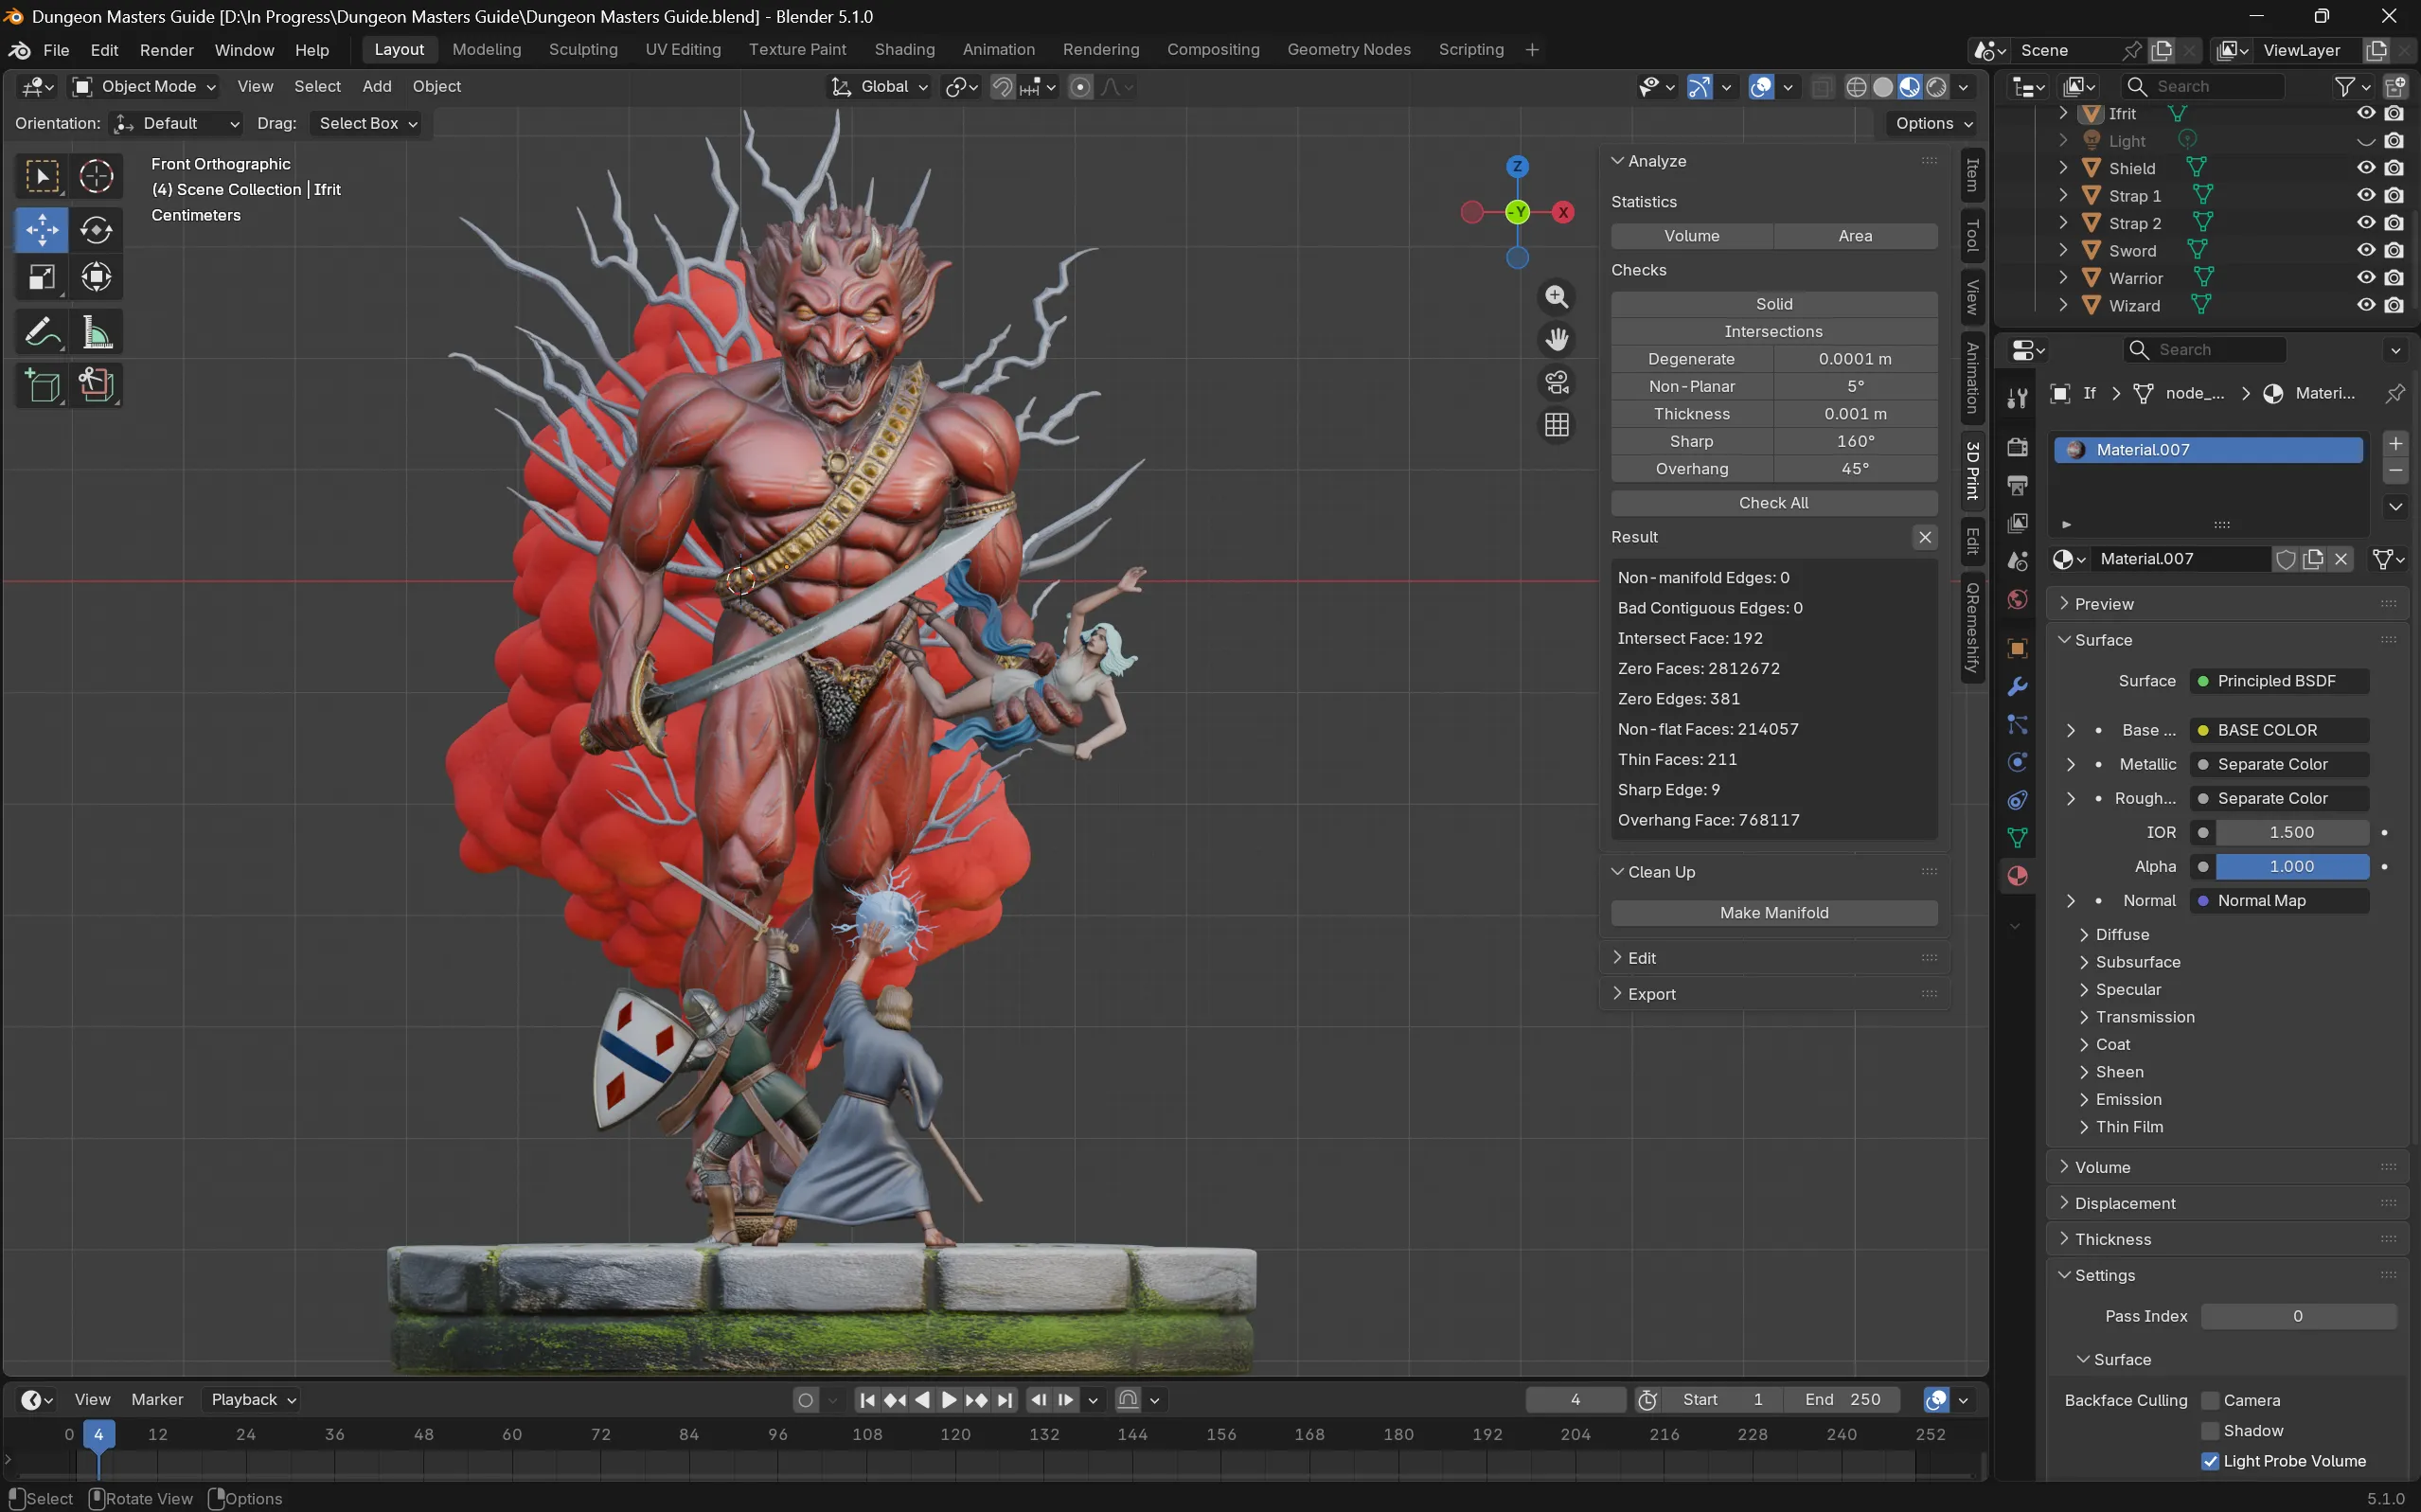Switch to wireframe viewport shading

pos(1856,87)
